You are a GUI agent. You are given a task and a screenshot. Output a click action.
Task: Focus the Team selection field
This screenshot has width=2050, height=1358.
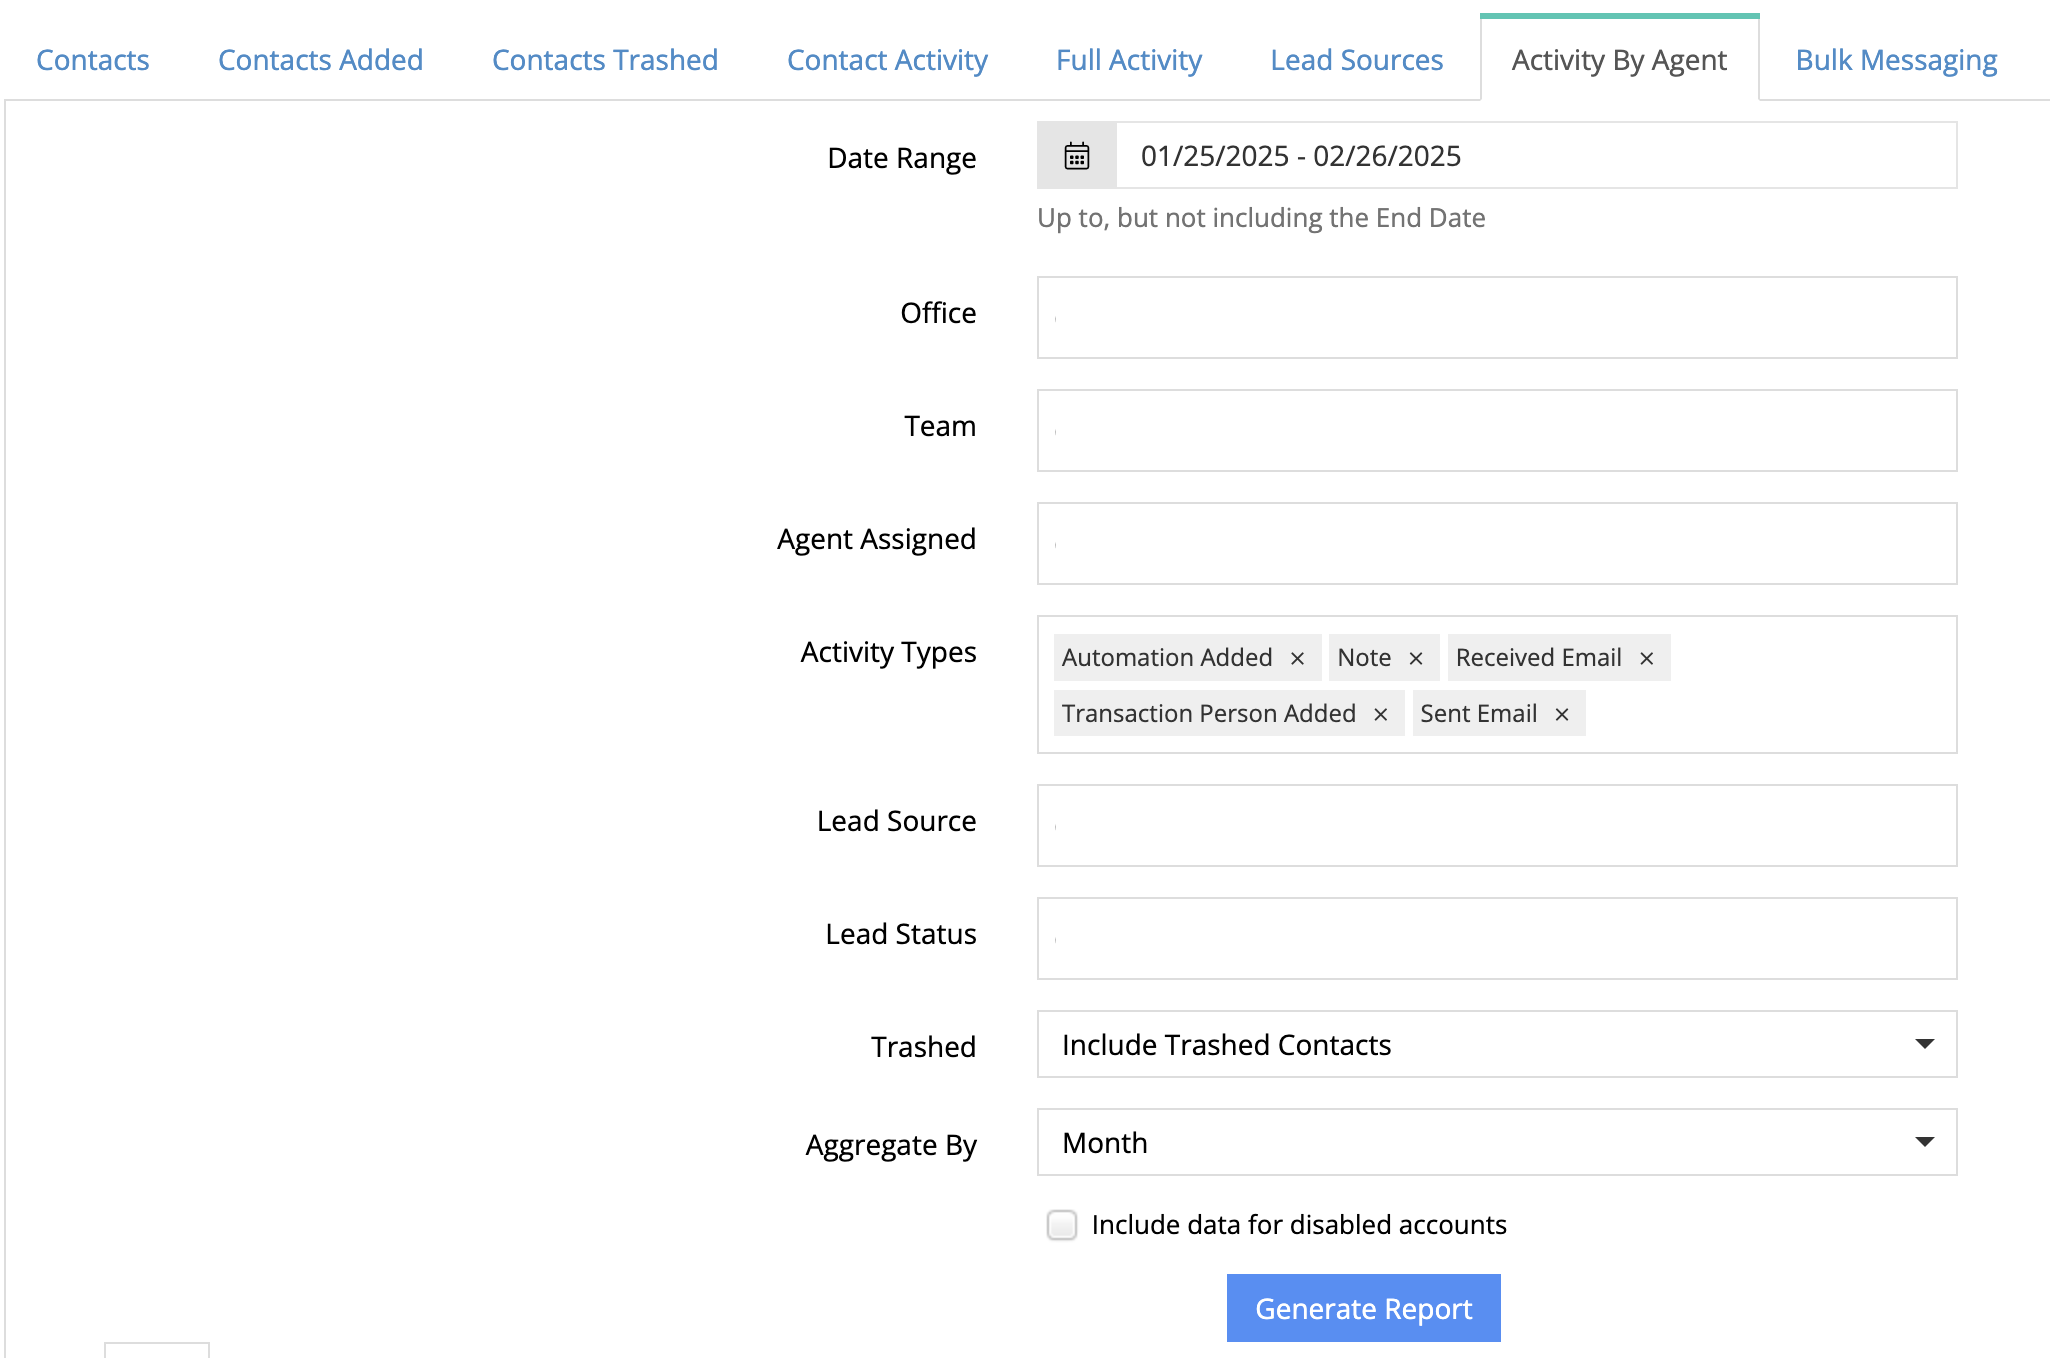coord(1496,431)
